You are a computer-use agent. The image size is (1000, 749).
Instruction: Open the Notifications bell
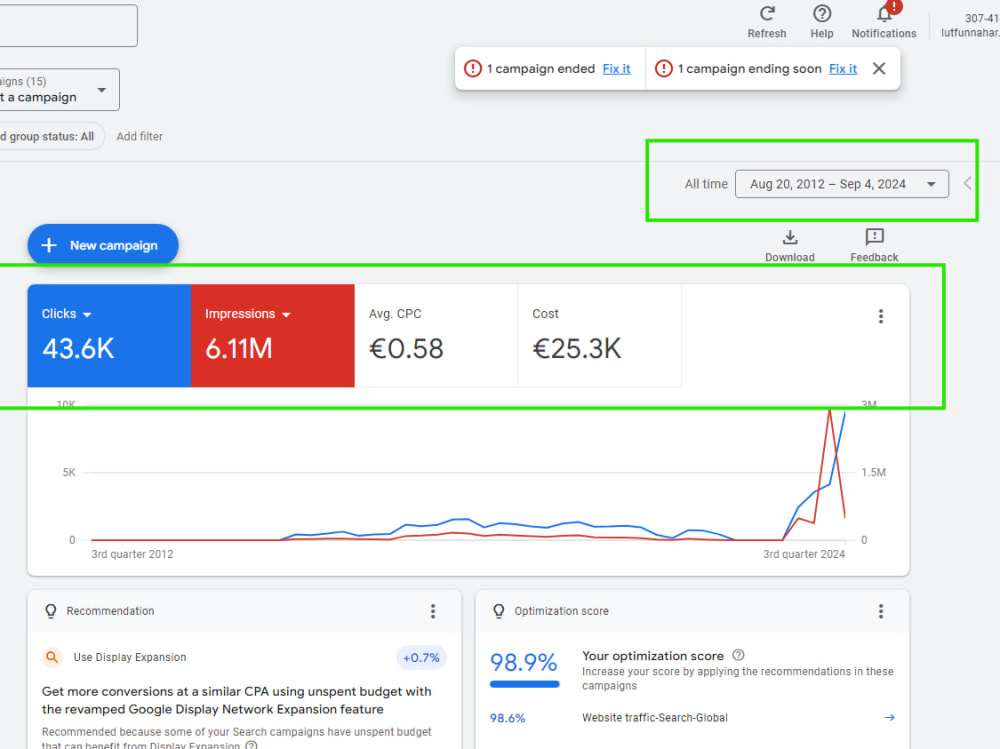point(885,13)
